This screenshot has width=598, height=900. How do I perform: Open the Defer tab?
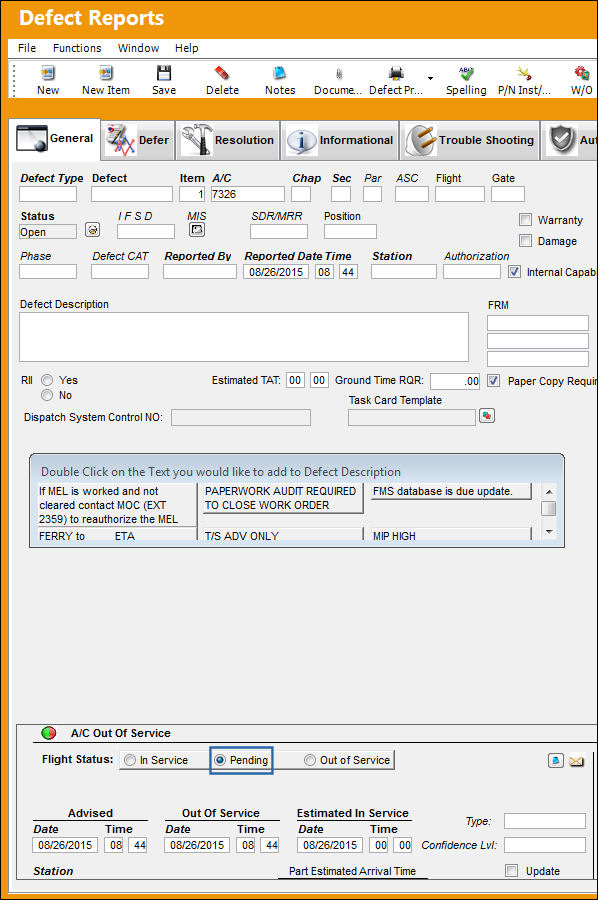pyautogui.click(x=138, y=140)
